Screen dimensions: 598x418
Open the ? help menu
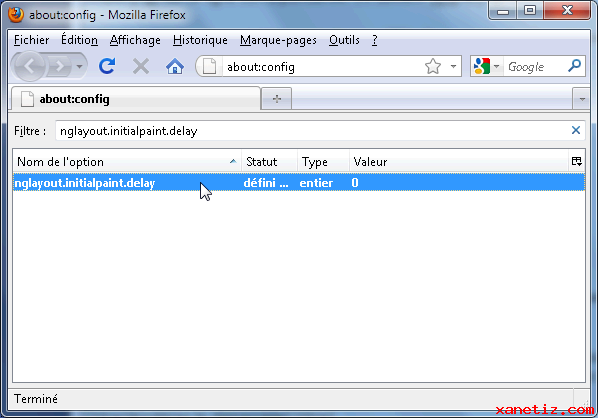coord(375,40)
